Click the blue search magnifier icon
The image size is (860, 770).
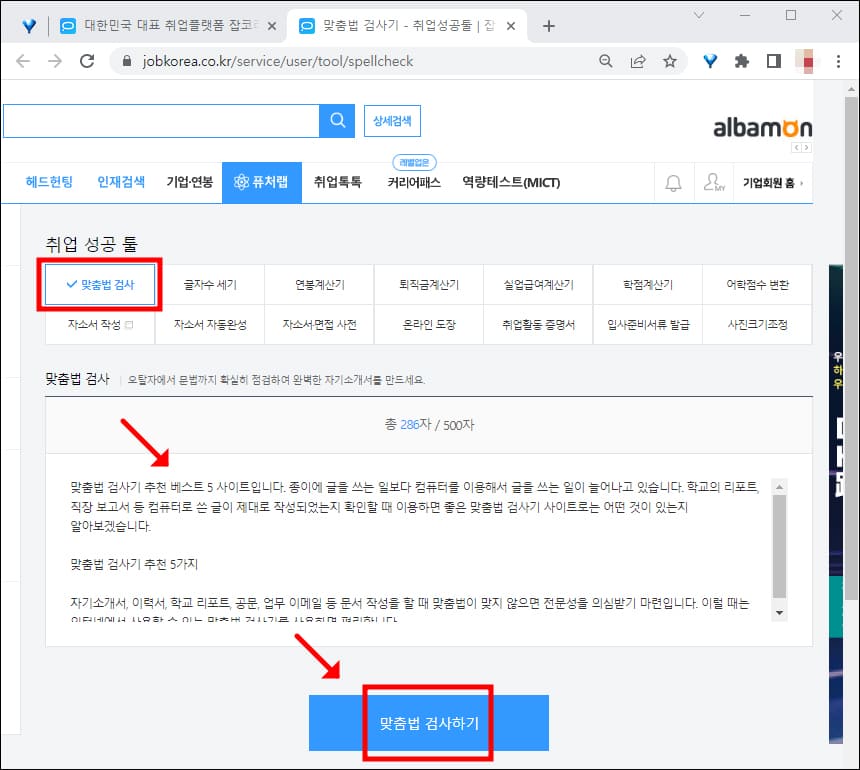(336, 120)
